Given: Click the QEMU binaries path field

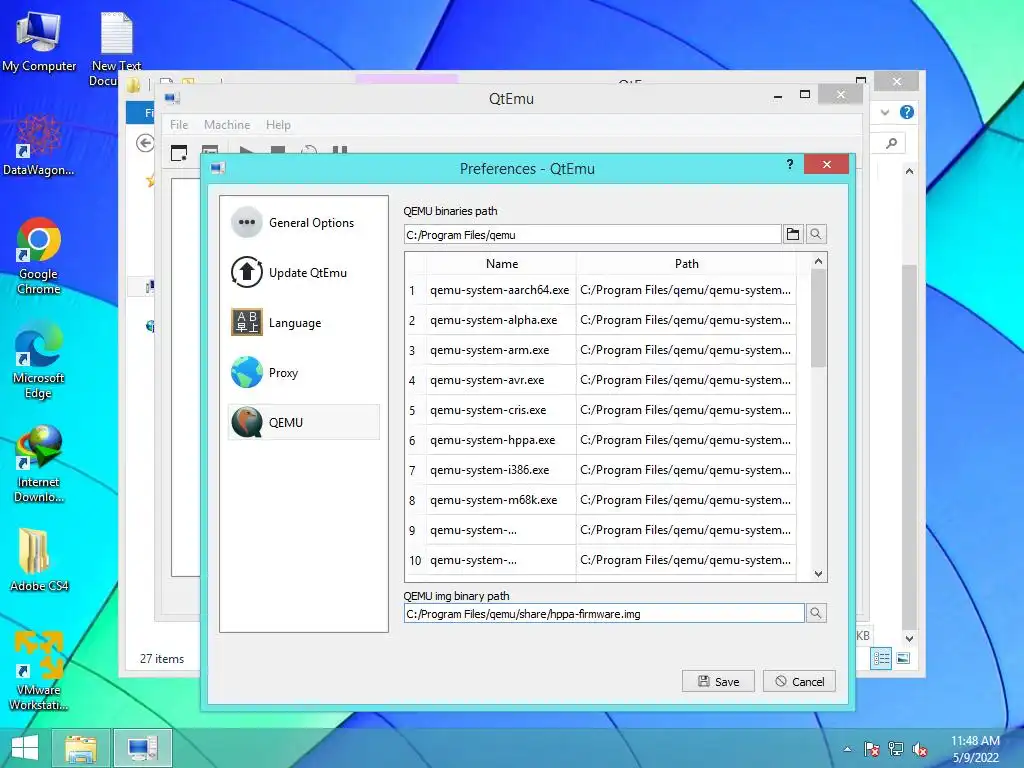Looking at the screenshot, I should point(592,234).
